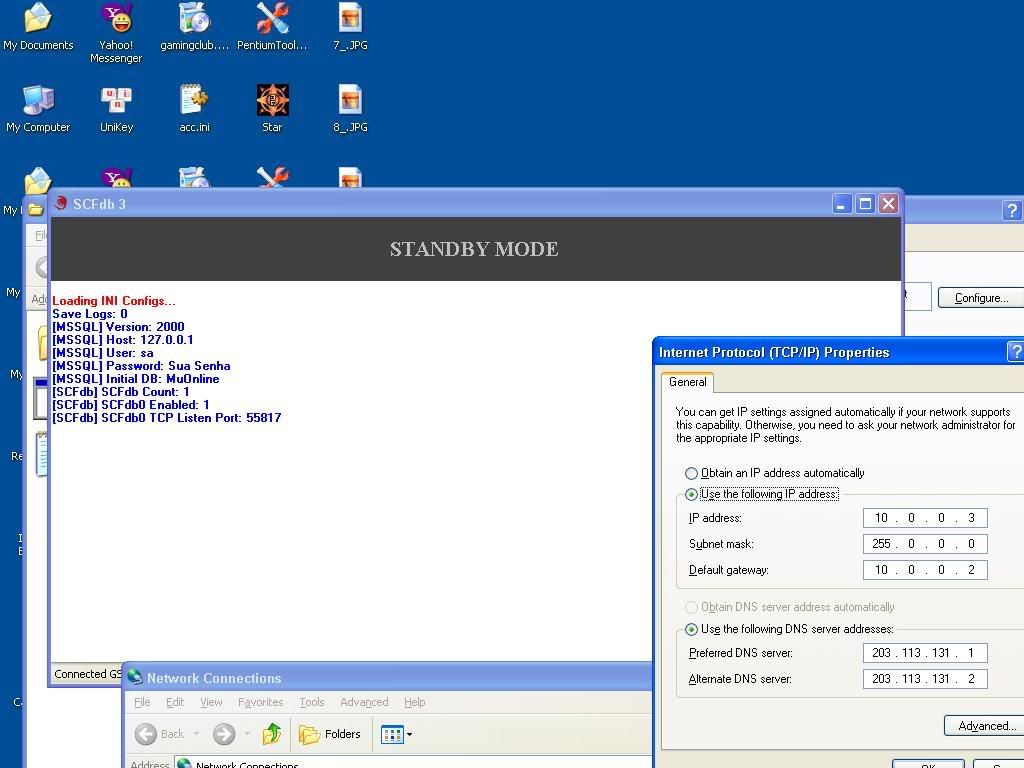Click the SCFdb 3 title bar icon
The width and height of the screenshot is (1024, 768).
pyautogui.click(x=61, y=203)
